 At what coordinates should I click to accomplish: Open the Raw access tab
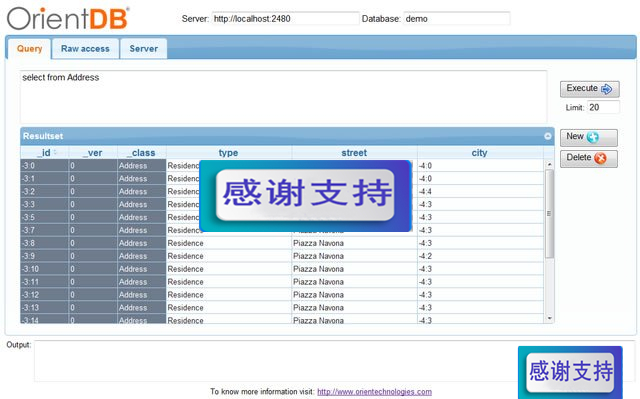point(85,49)
